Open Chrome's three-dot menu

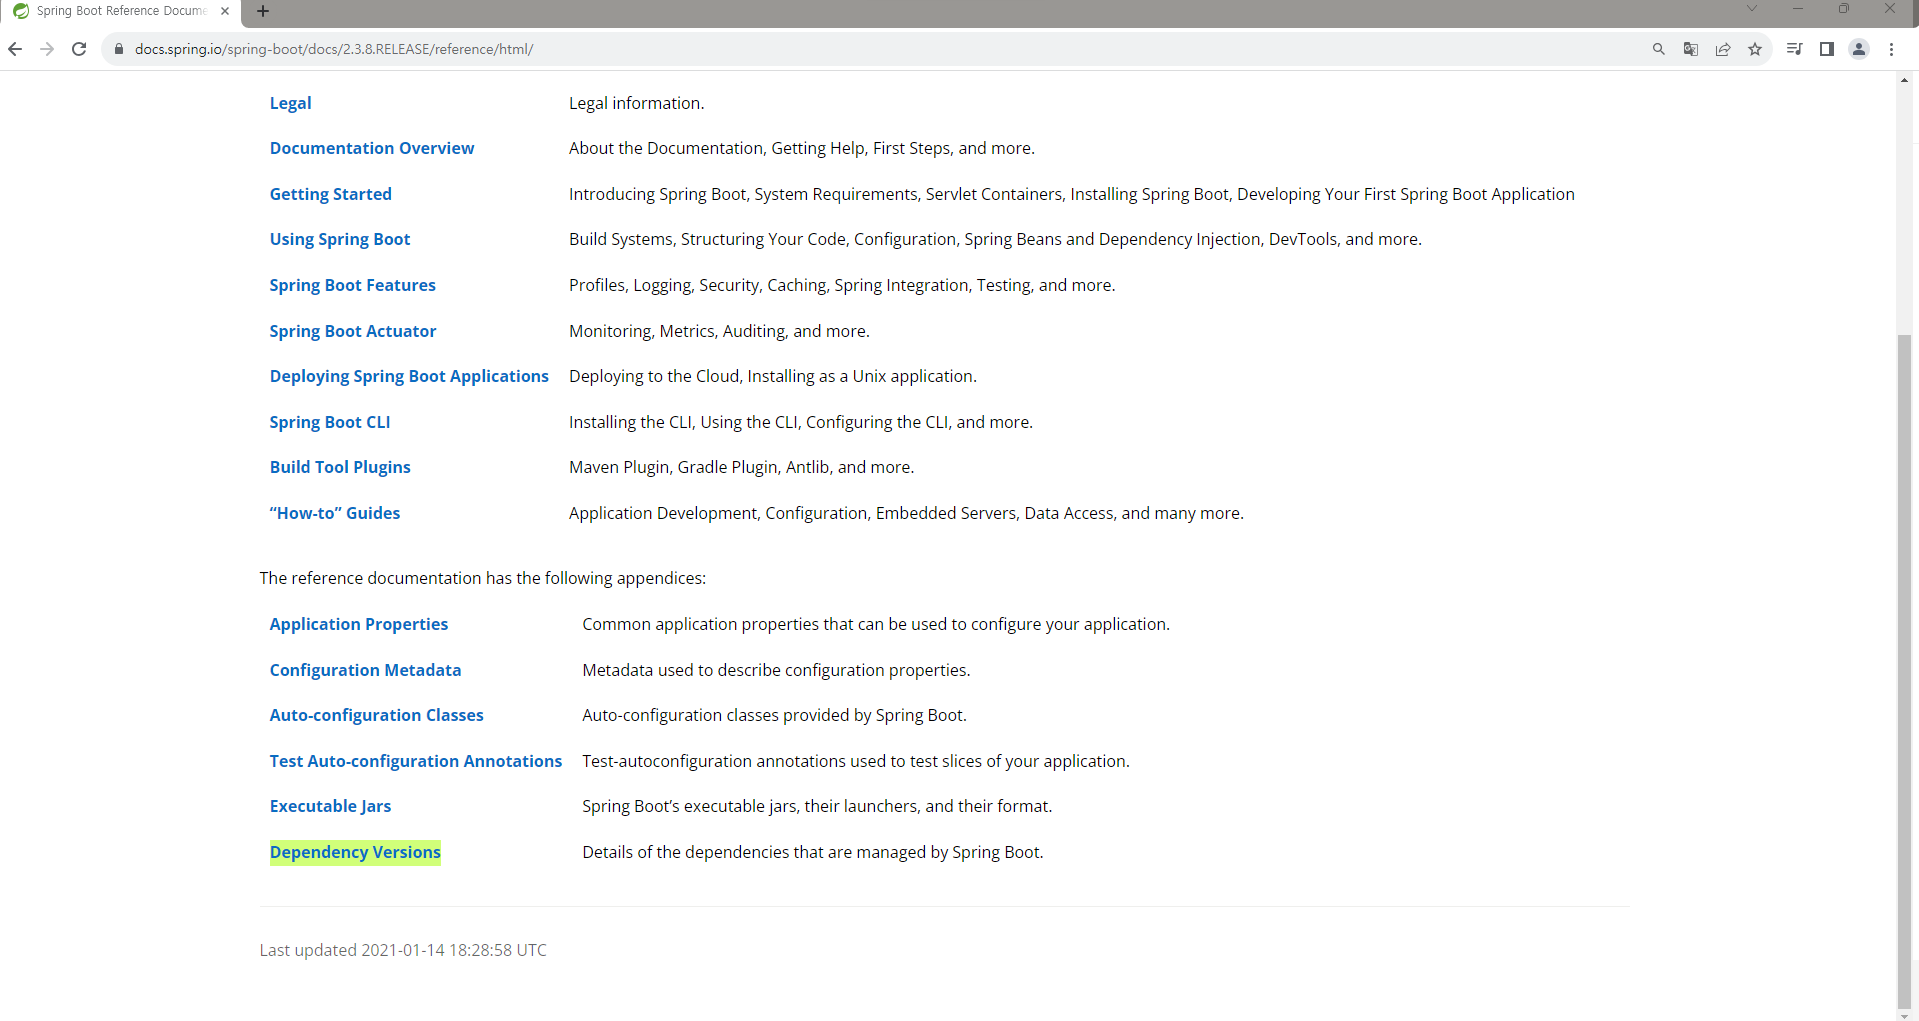coord(1891,49)
